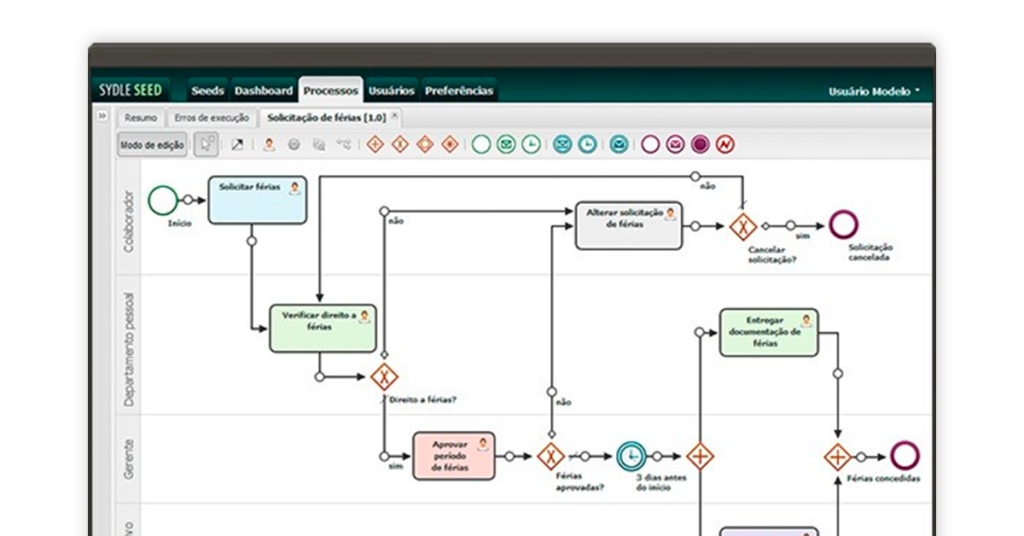Select the 'Solicitar férias' task box
The width and height of the screenshot is (1024, 536).
coord(257,200)
